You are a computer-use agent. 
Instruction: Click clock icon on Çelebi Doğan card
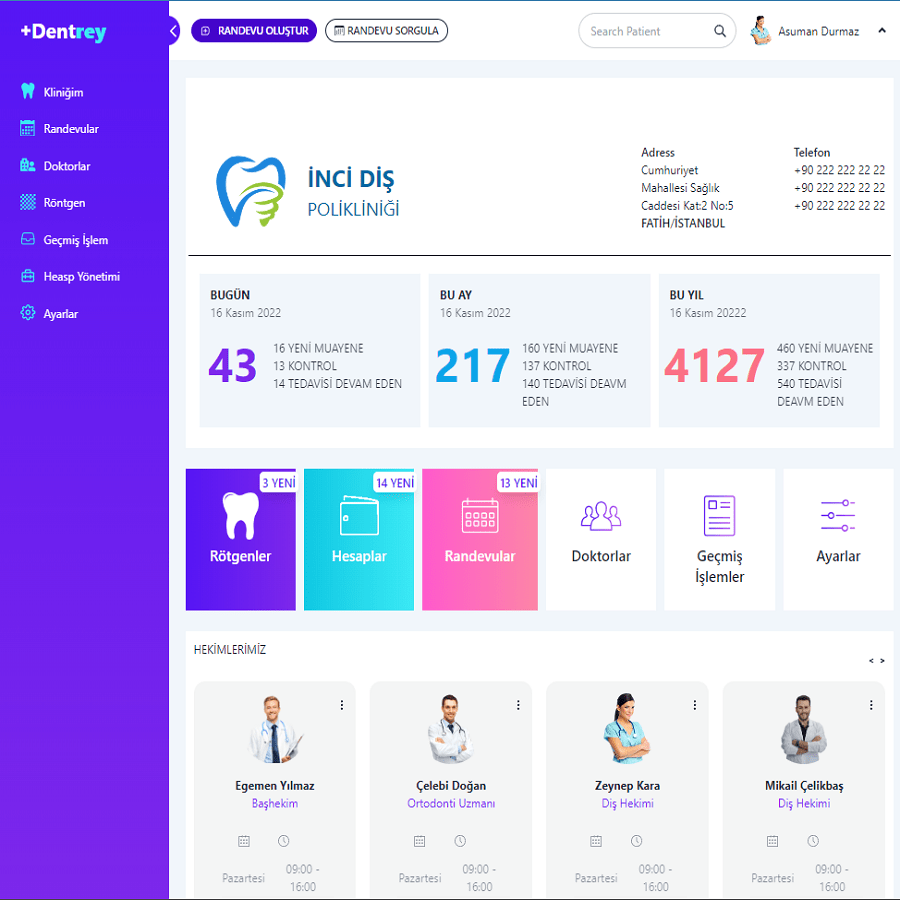pos(460,841)
